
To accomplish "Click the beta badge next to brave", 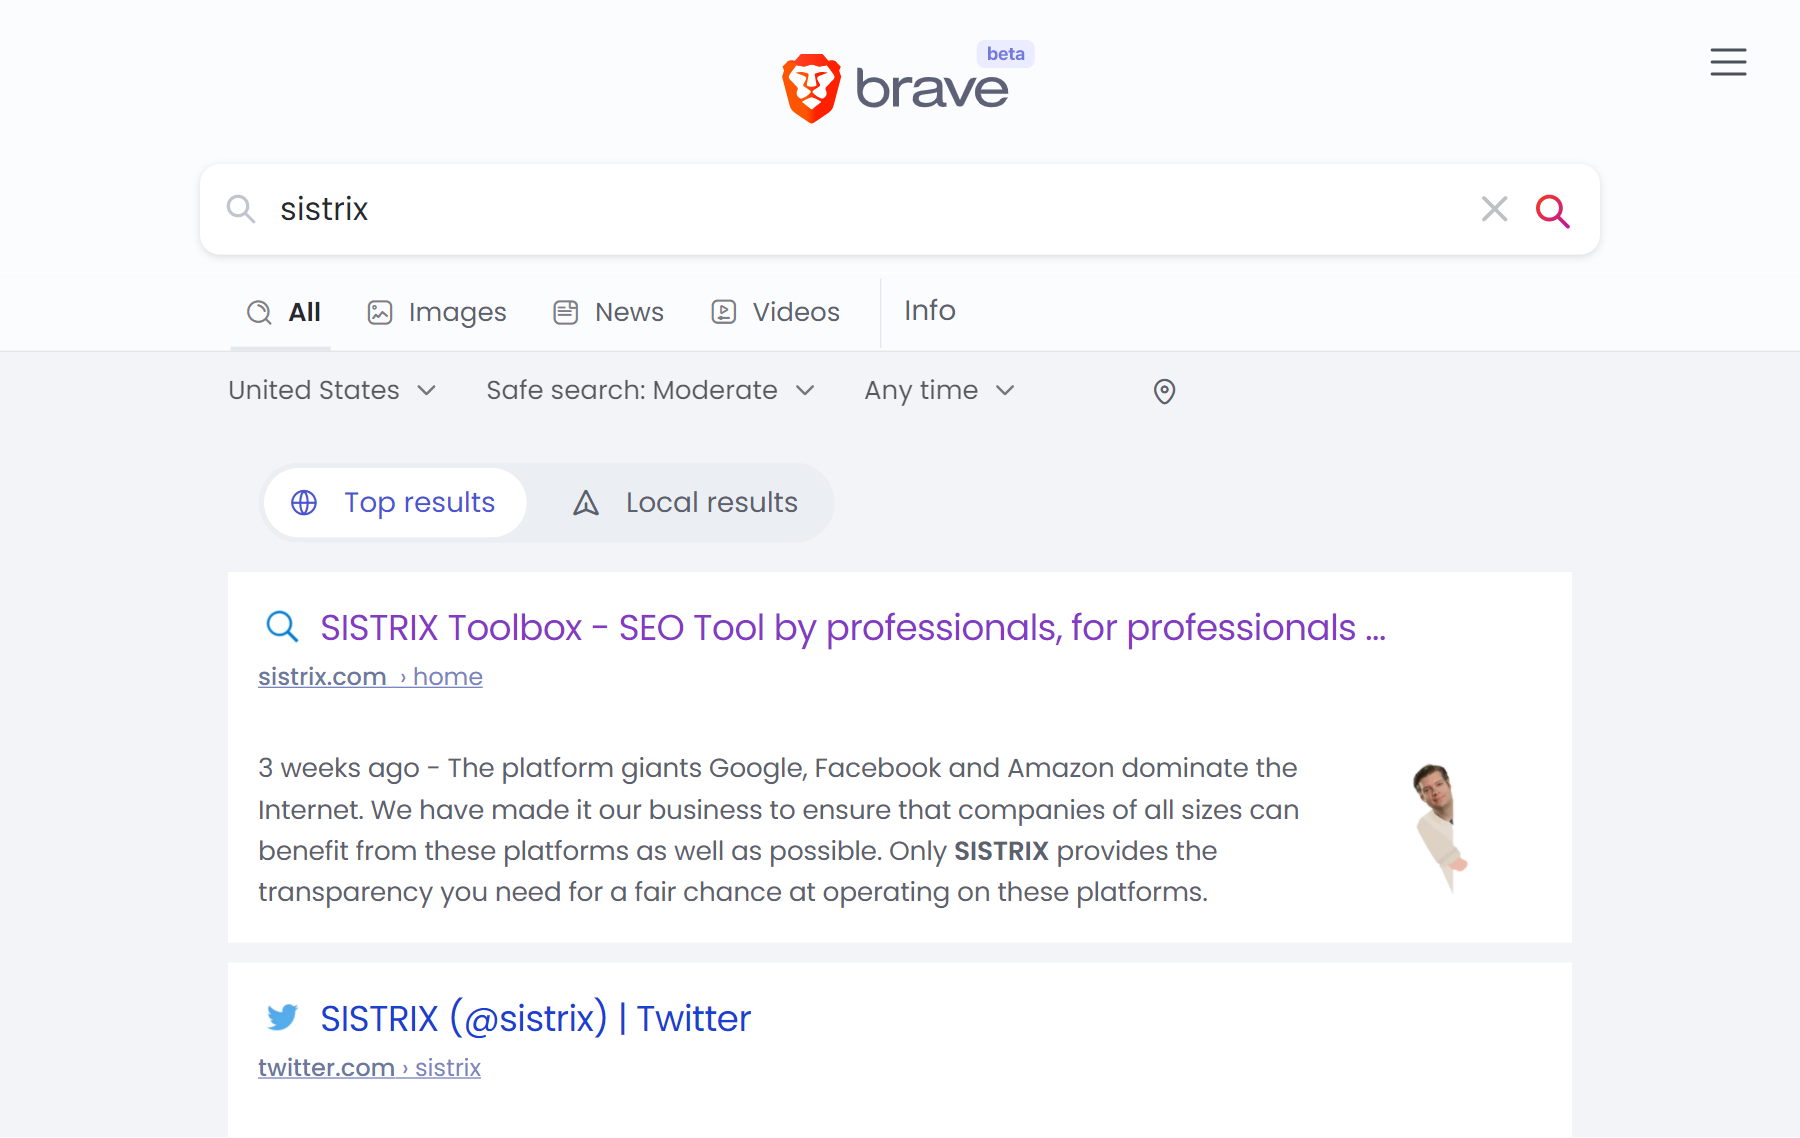I will click(1005, 54).
